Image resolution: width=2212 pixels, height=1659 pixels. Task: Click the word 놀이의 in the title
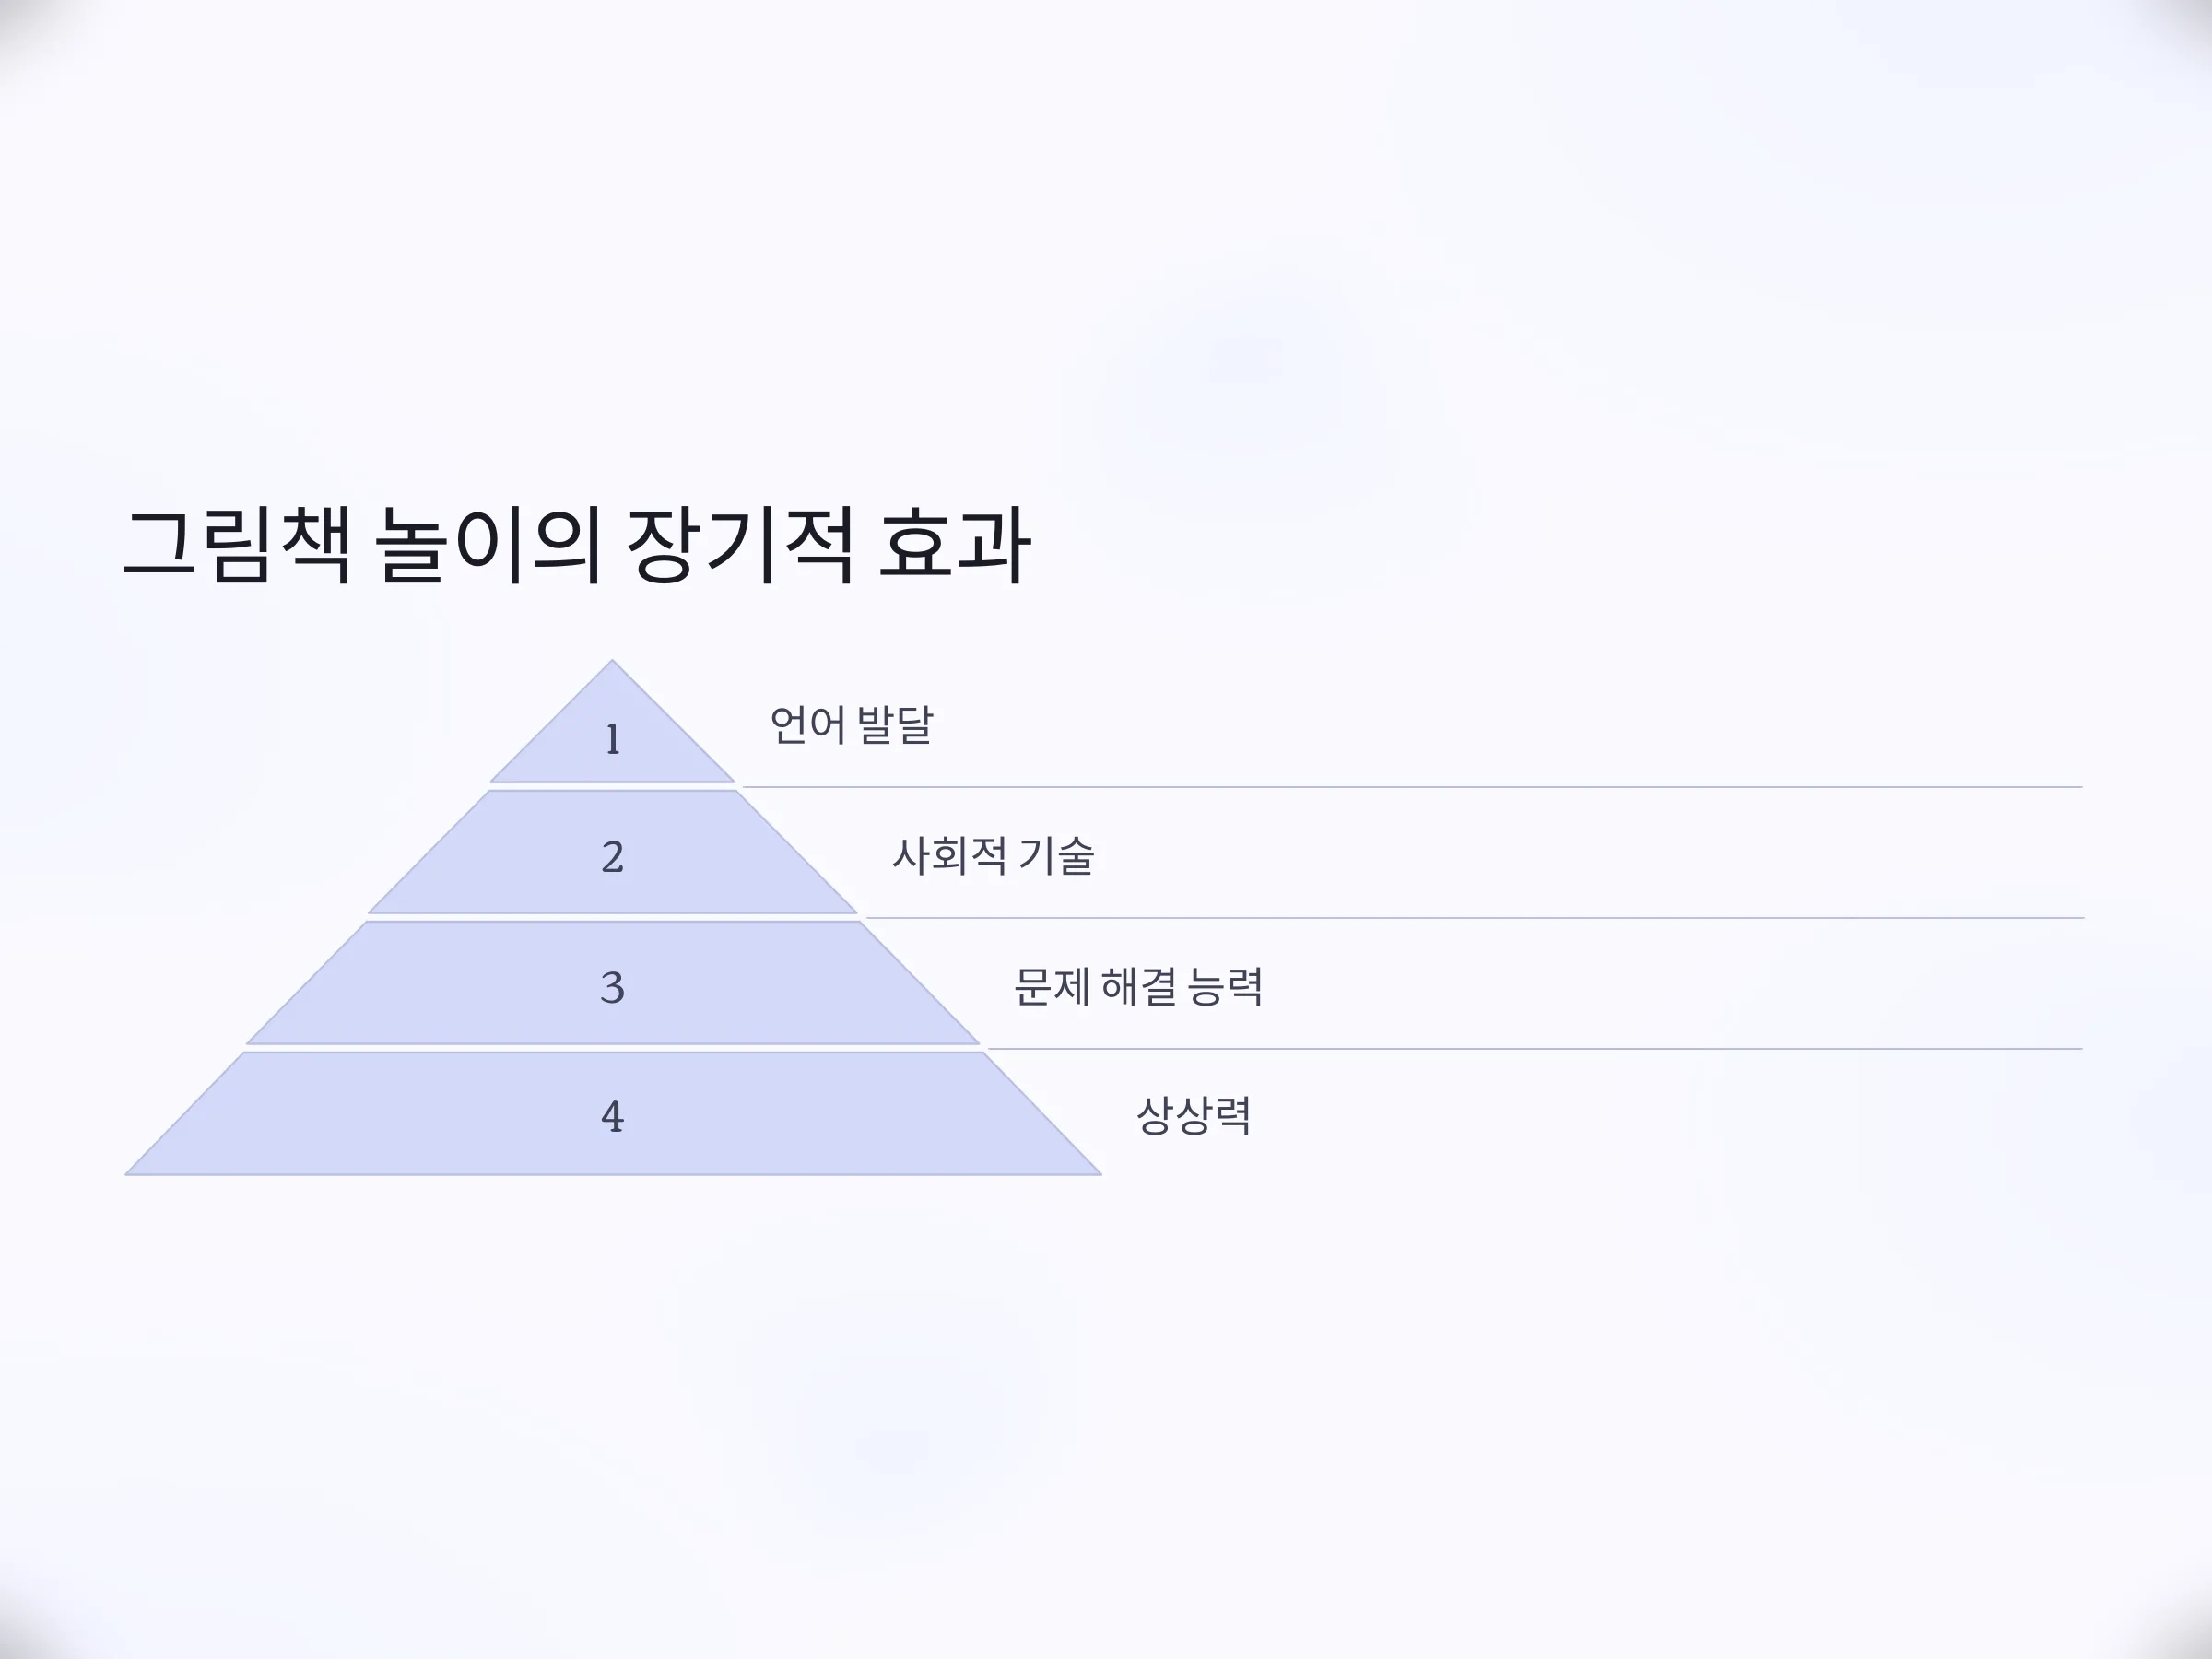pyautogui.click(x=490, y=546)
